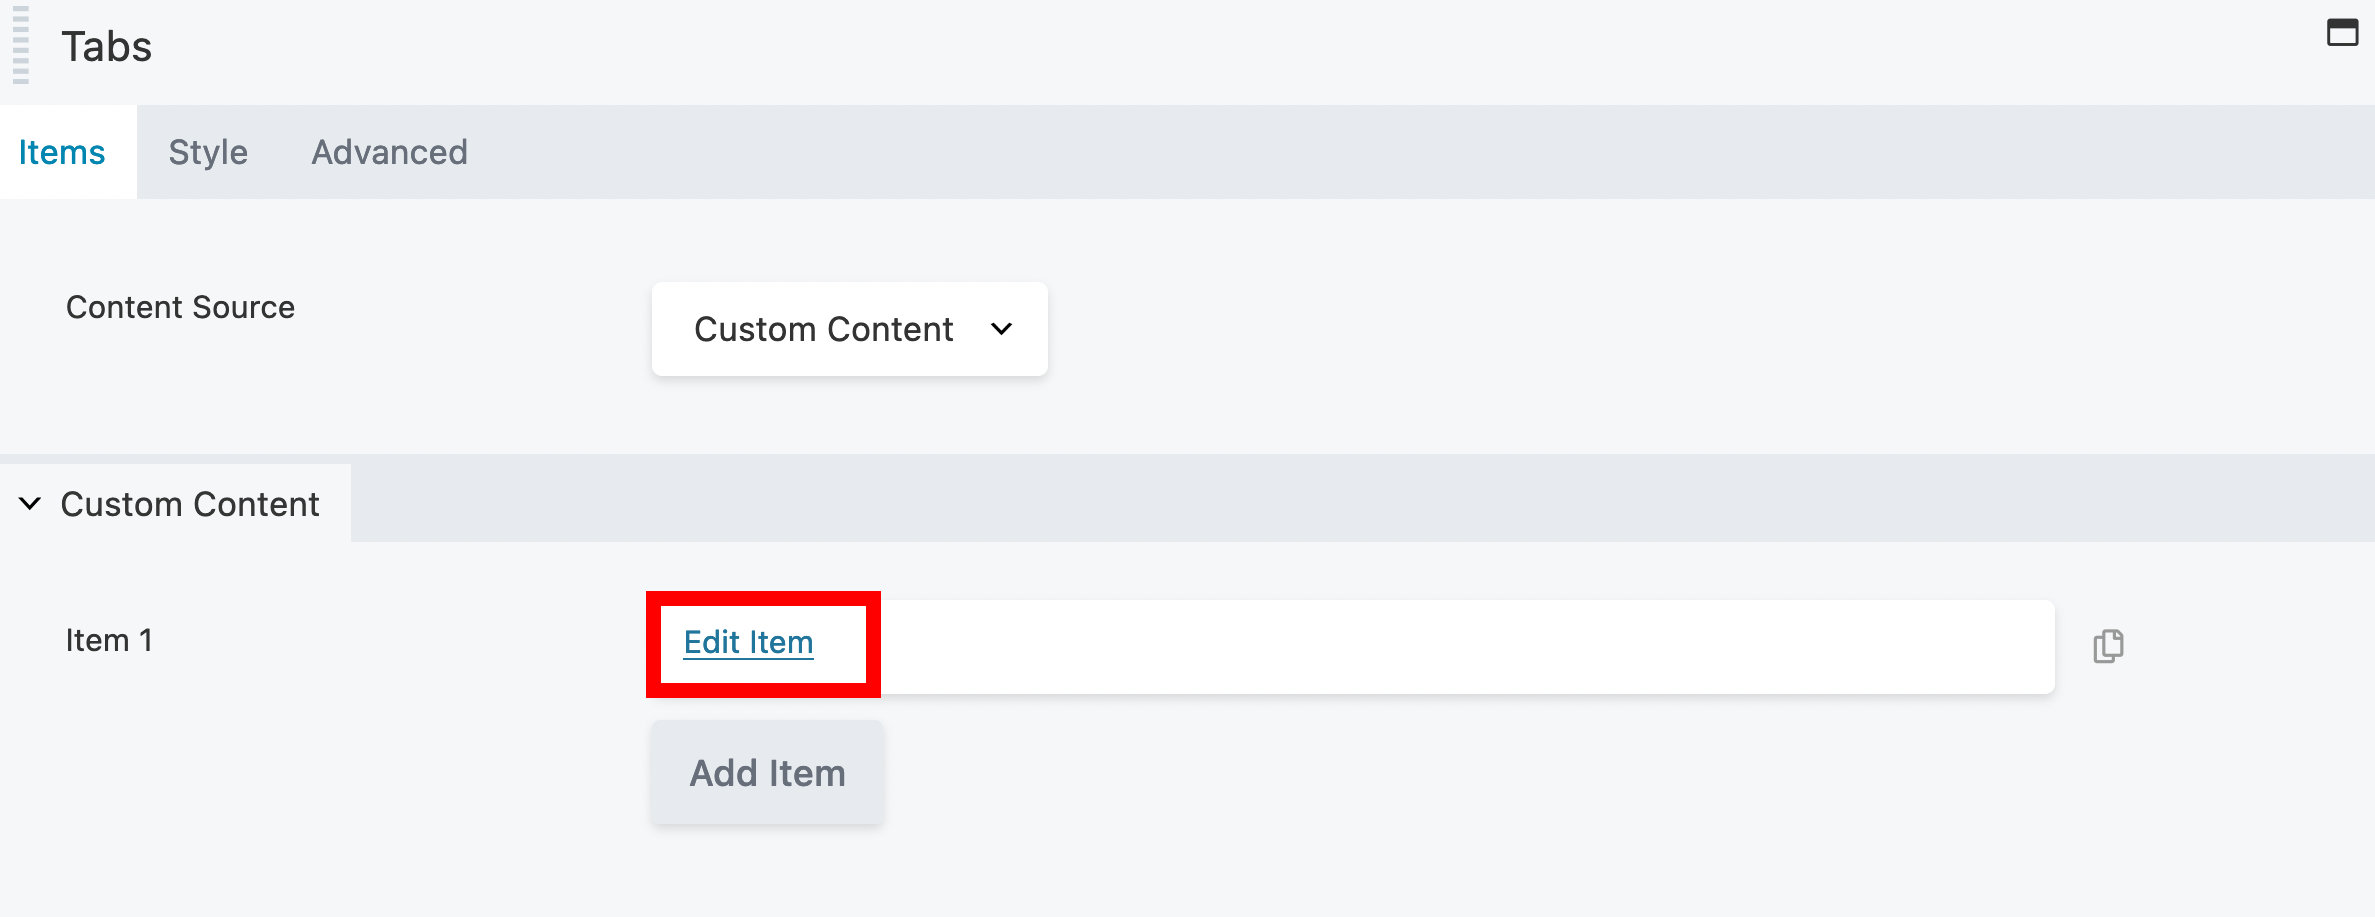Click the duplicate icon next to Item 1
This screenshot has width=2375, height=917.
[2107, 646]
